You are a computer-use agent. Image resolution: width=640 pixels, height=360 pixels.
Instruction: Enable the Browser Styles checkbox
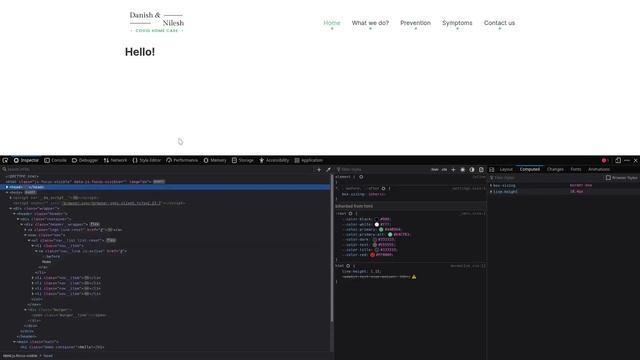(x=608, y=178)
